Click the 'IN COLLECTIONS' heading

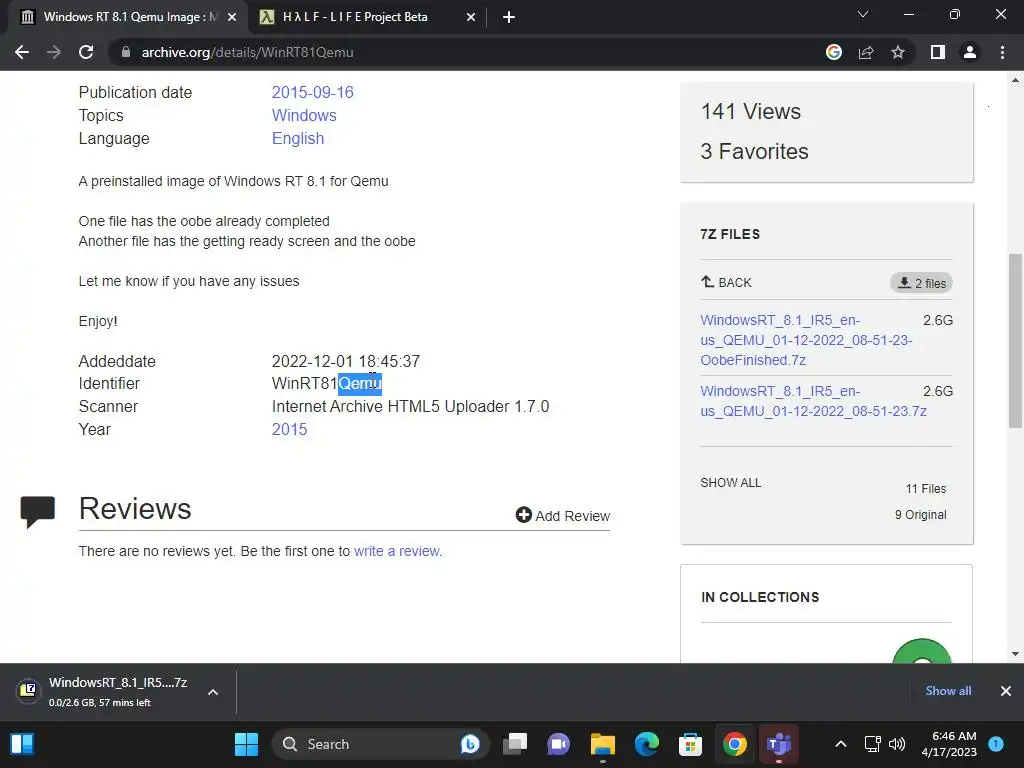click(x=760, y=597)
